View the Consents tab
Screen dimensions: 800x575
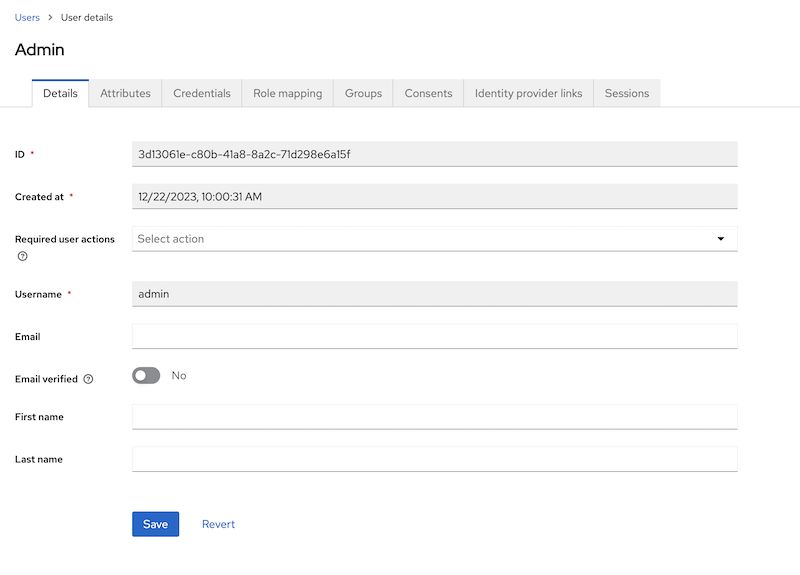[x=429, y=93]
